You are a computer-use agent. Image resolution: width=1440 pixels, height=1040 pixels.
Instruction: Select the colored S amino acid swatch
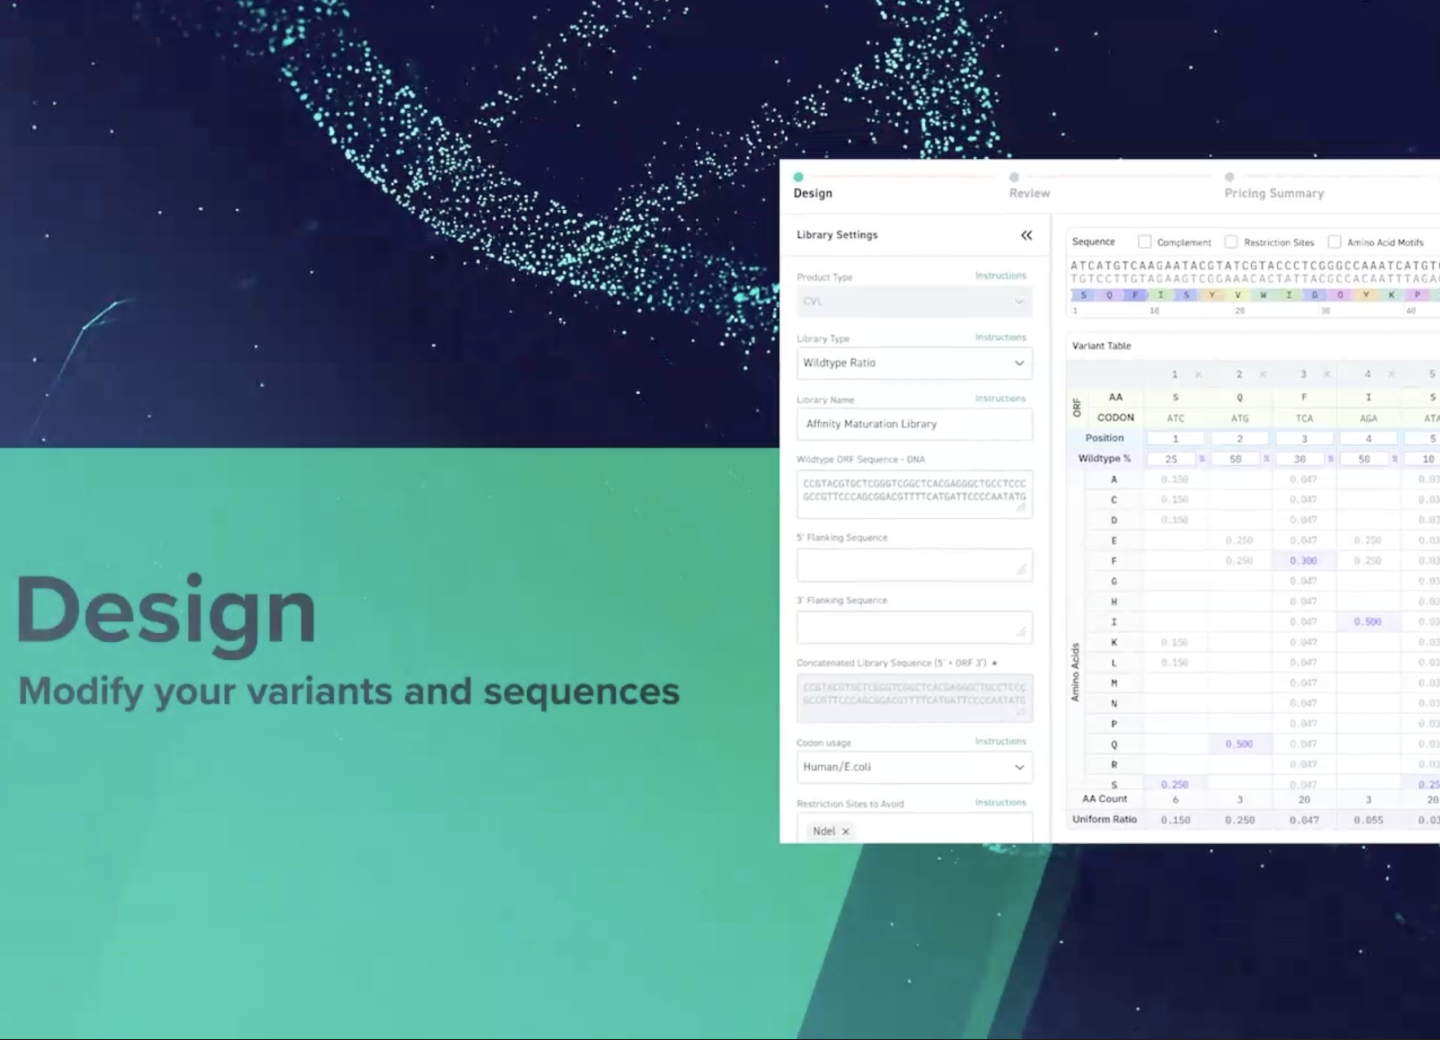1084,295
